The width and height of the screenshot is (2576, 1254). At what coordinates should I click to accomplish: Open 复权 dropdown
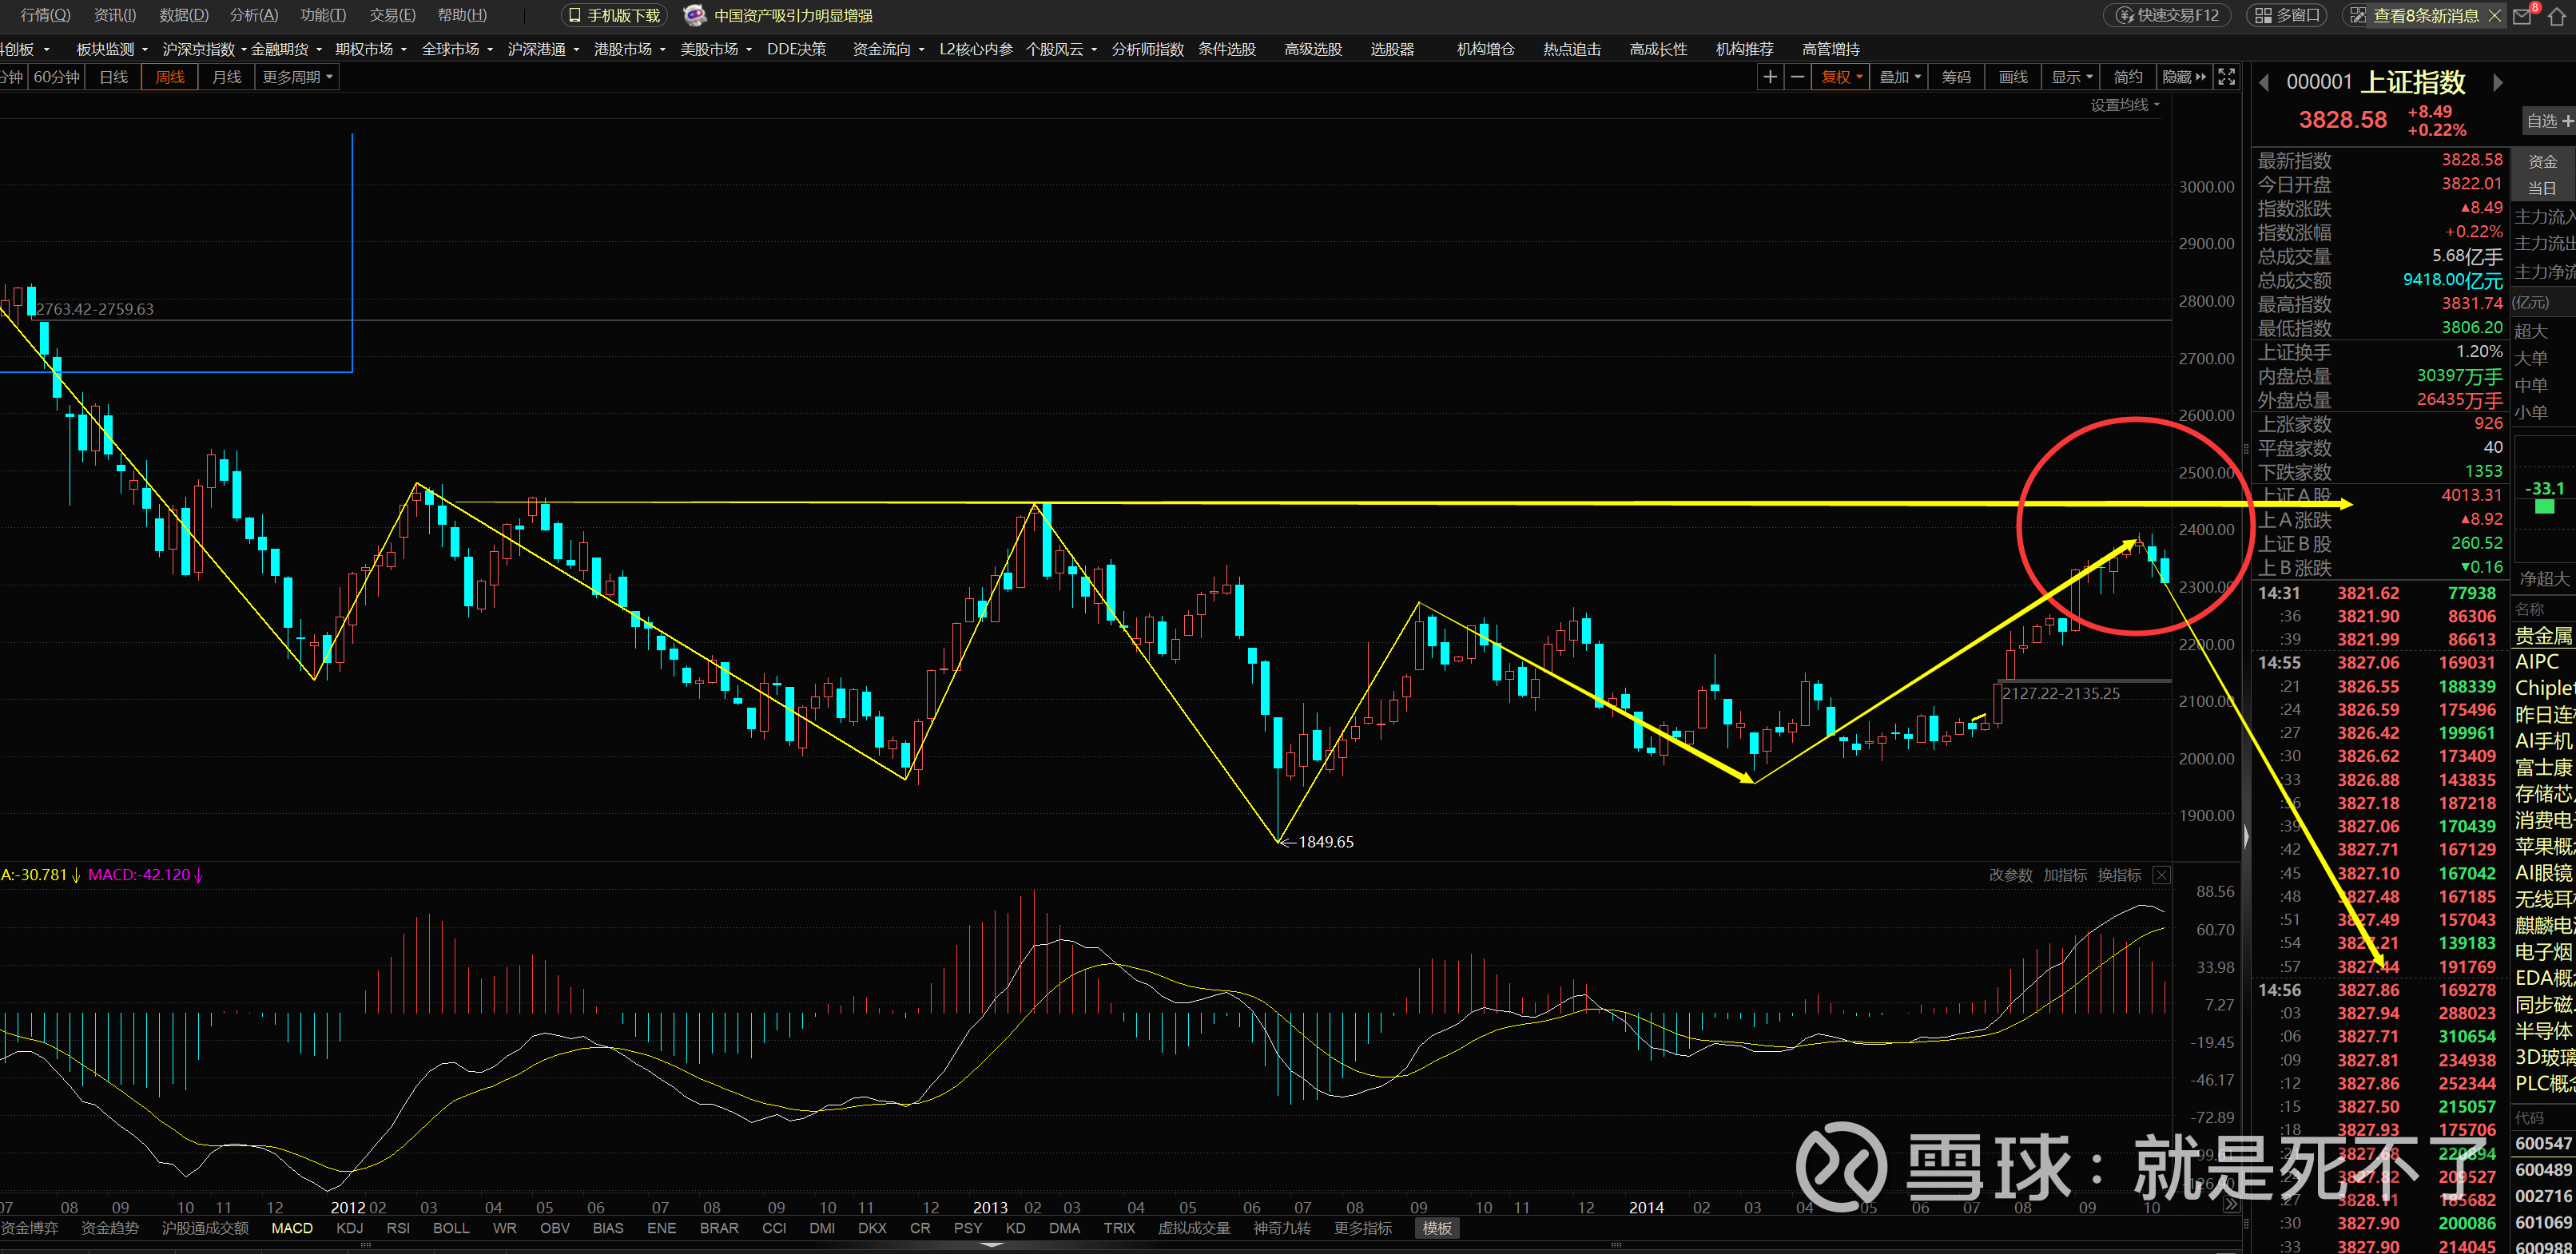pos(1841,77)
